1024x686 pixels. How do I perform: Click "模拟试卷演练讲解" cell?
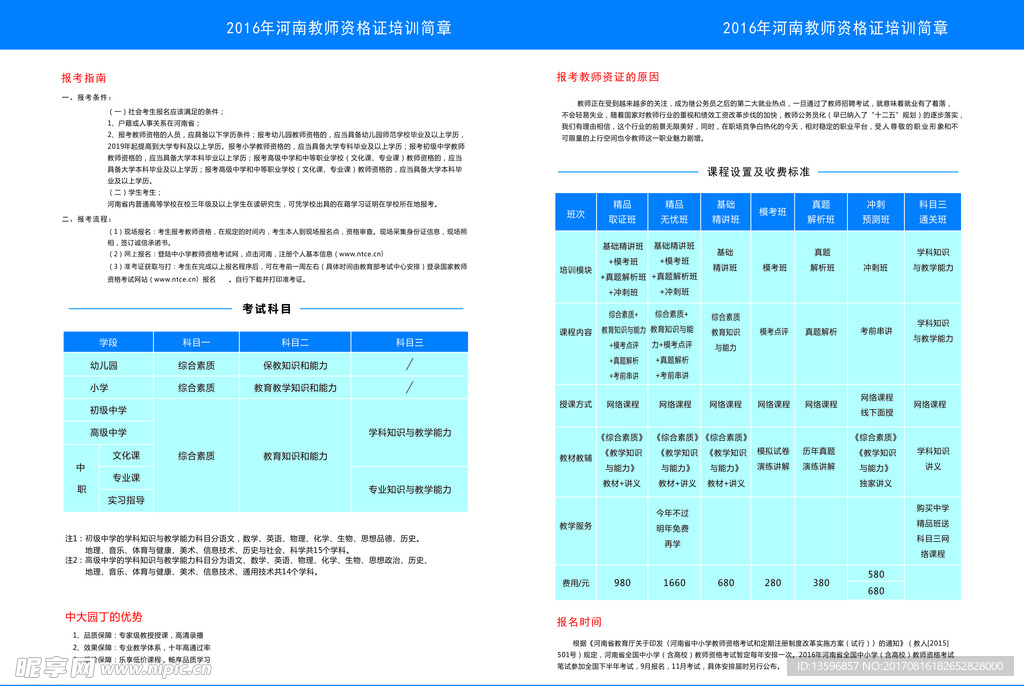(x=773, y=459)
